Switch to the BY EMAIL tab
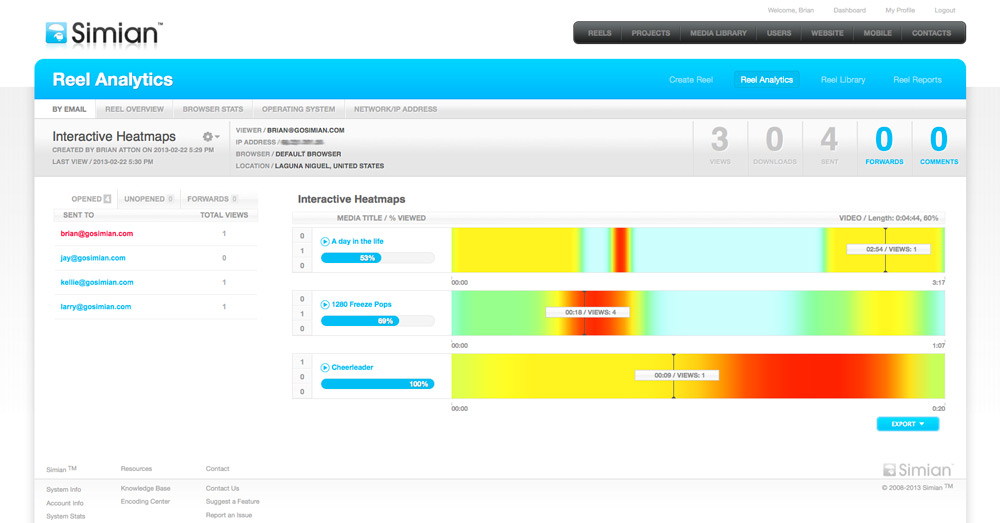The image size is (1000, 523). point(69,109)
